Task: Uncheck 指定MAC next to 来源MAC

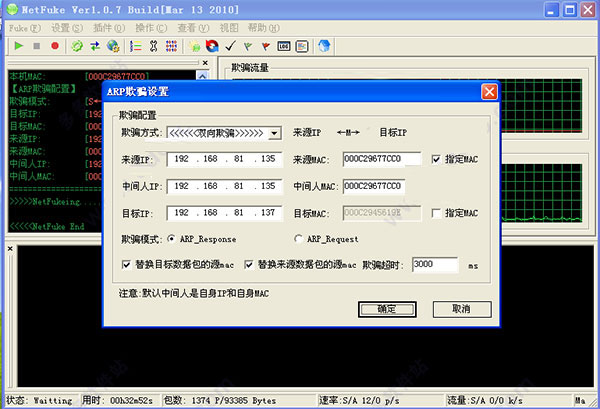Action: (436, 159)
